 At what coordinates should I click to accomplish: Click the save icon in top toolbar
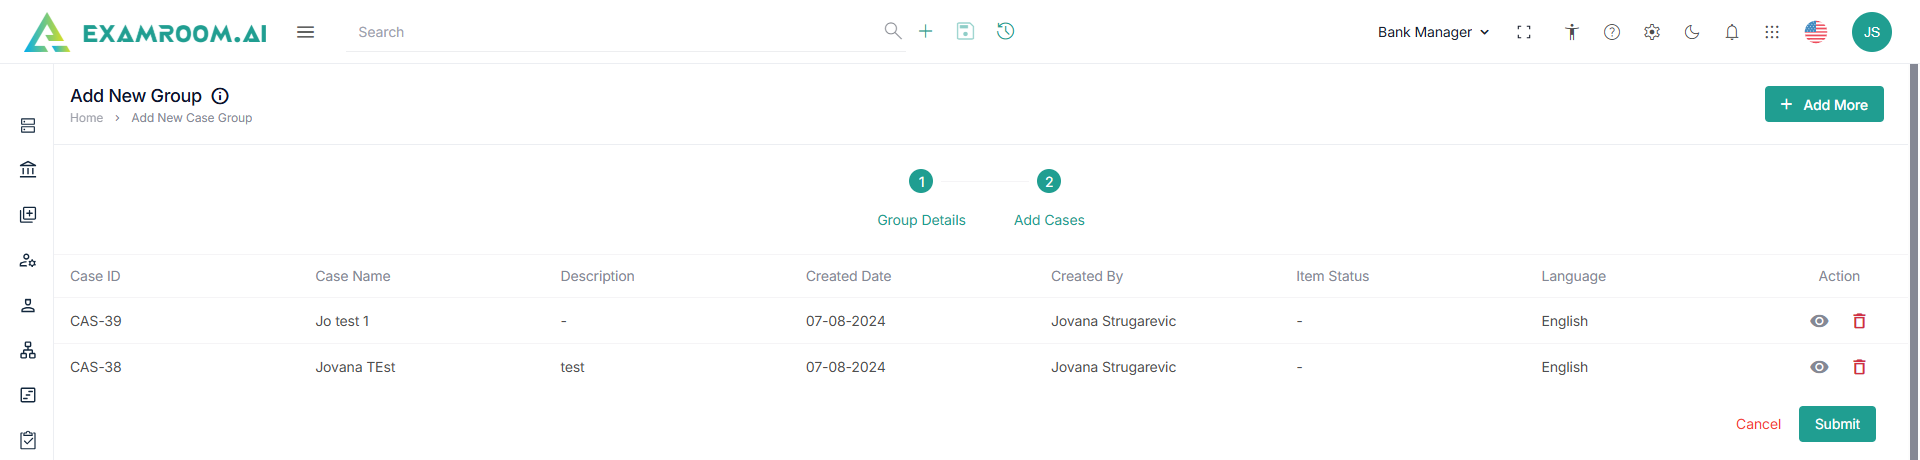coord(965,32)
